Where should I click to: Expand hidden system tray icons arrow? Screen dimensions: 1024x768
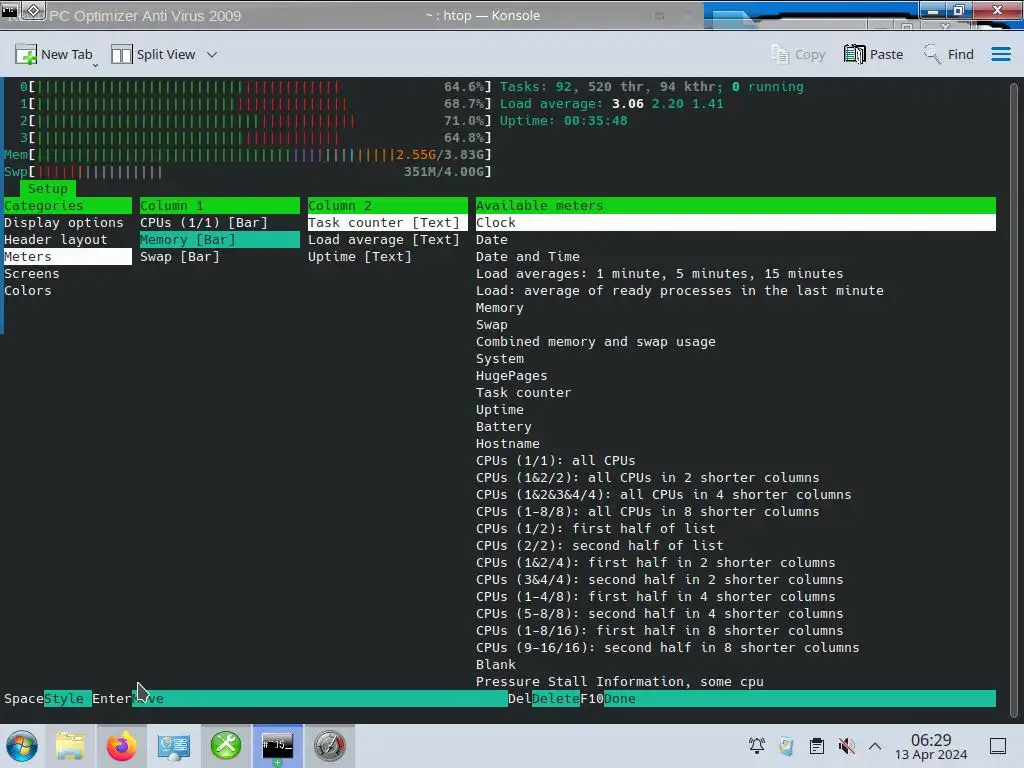coord(875,746)
